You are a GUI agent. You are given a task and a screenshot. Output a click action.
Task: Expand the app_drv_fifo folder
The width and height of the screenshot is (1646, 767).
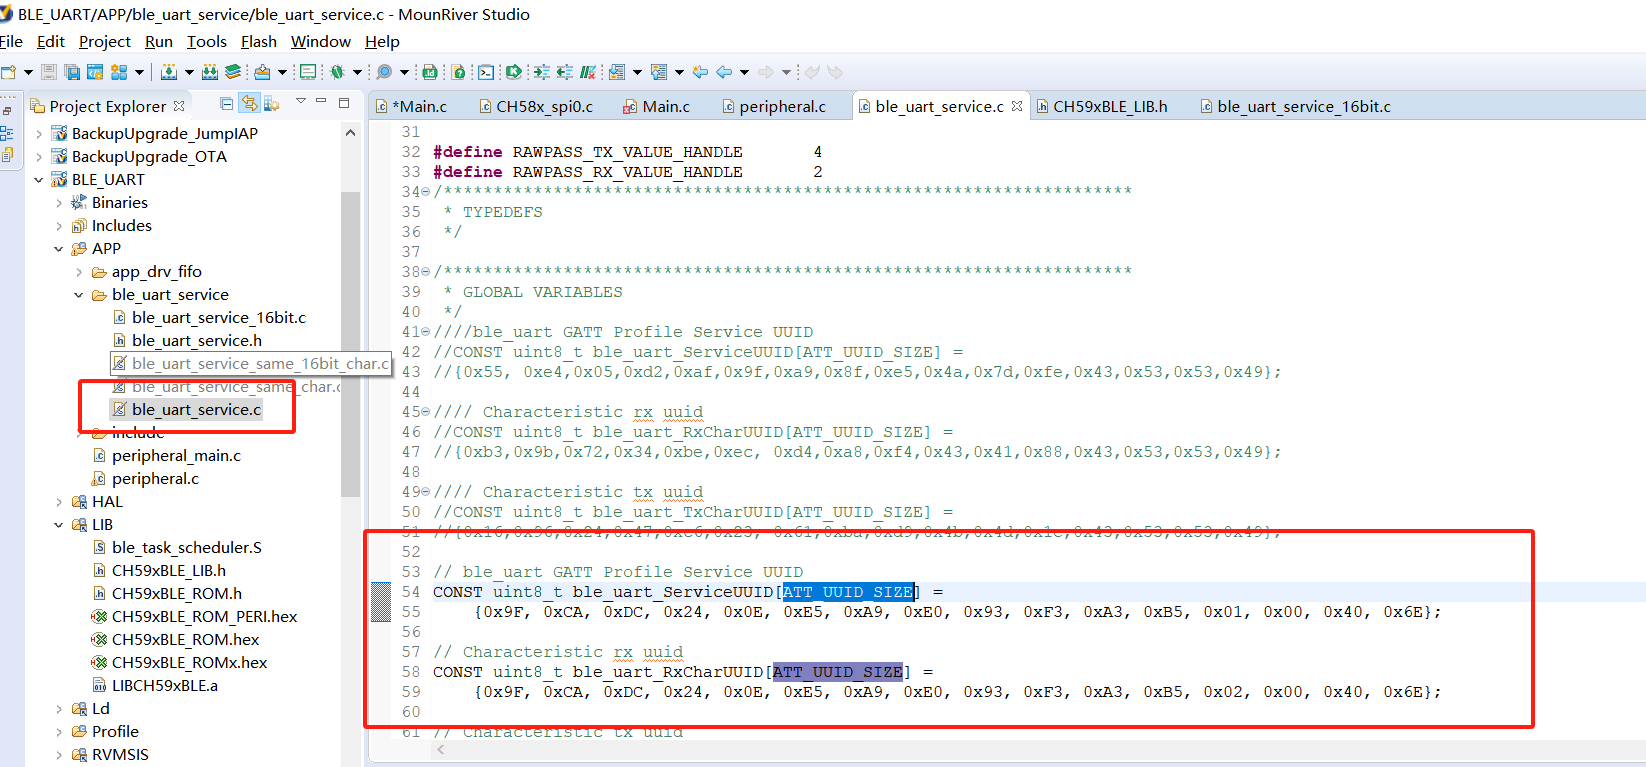coord(79,272)
